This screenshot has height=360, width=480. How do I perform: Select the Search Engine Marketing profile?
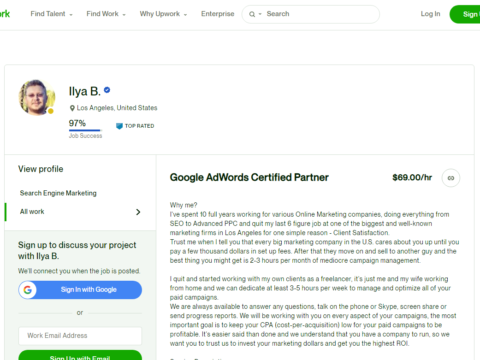(x=58, y=193)
